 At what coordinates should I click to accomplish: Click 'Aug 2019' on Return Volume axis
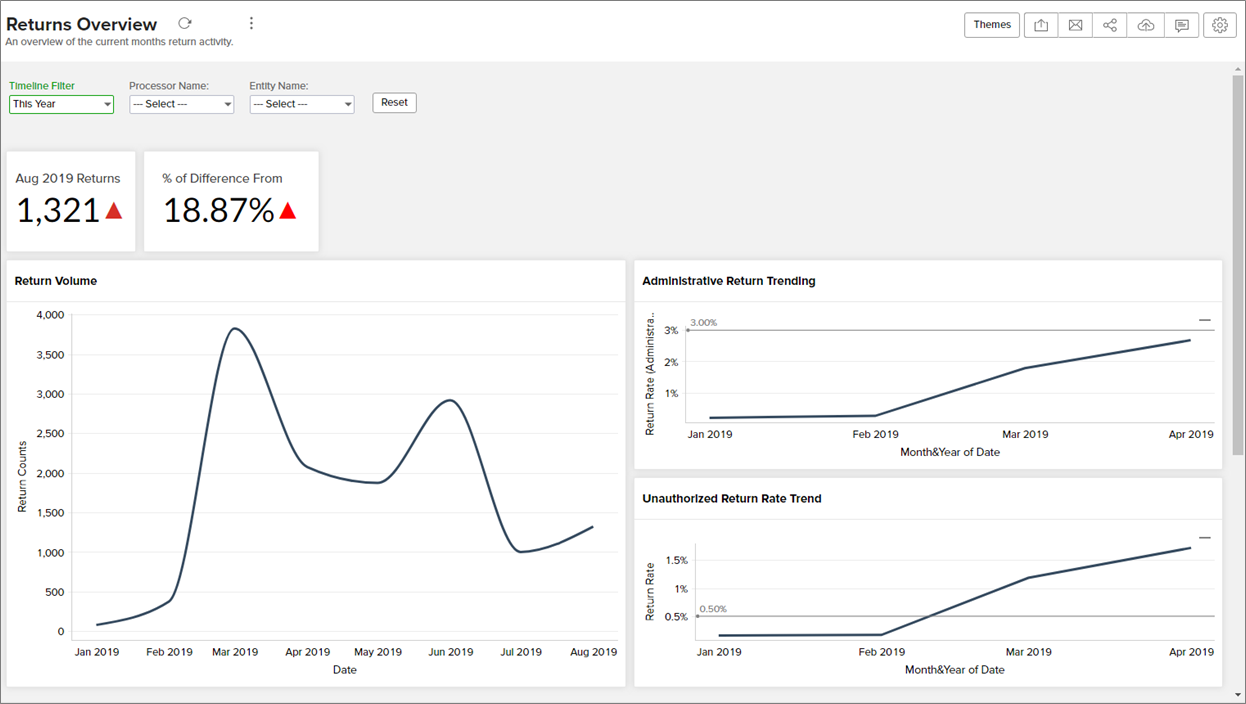coord(594,652)
